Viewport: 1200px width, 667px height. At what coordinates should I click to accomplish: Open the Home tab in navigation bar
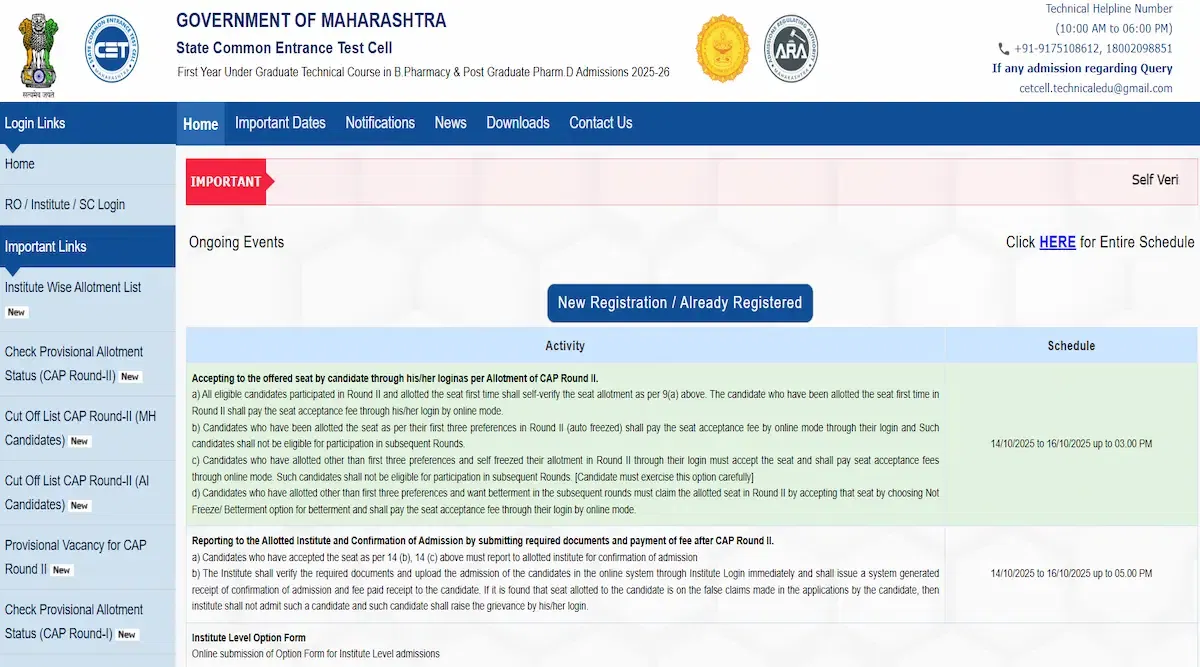(200, 124)
